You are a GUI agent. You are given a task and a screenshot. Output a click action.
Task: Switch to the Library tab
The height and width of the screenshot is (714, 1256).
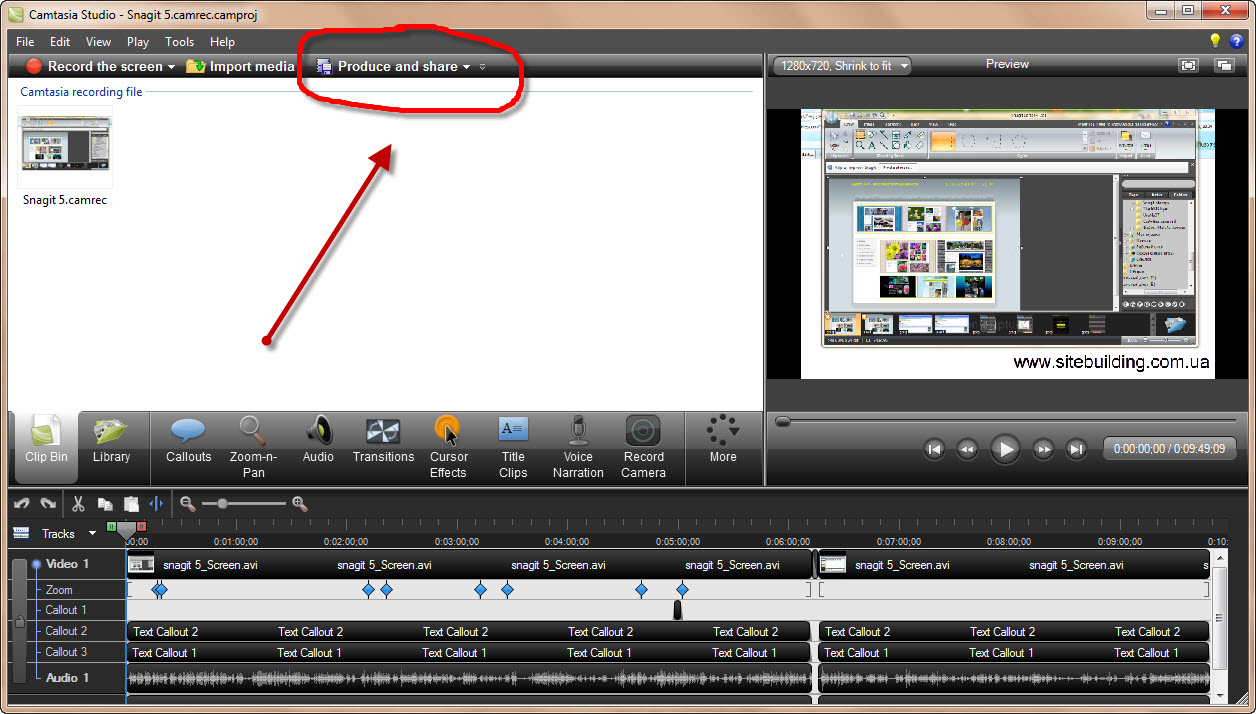[x=111, y=442]
